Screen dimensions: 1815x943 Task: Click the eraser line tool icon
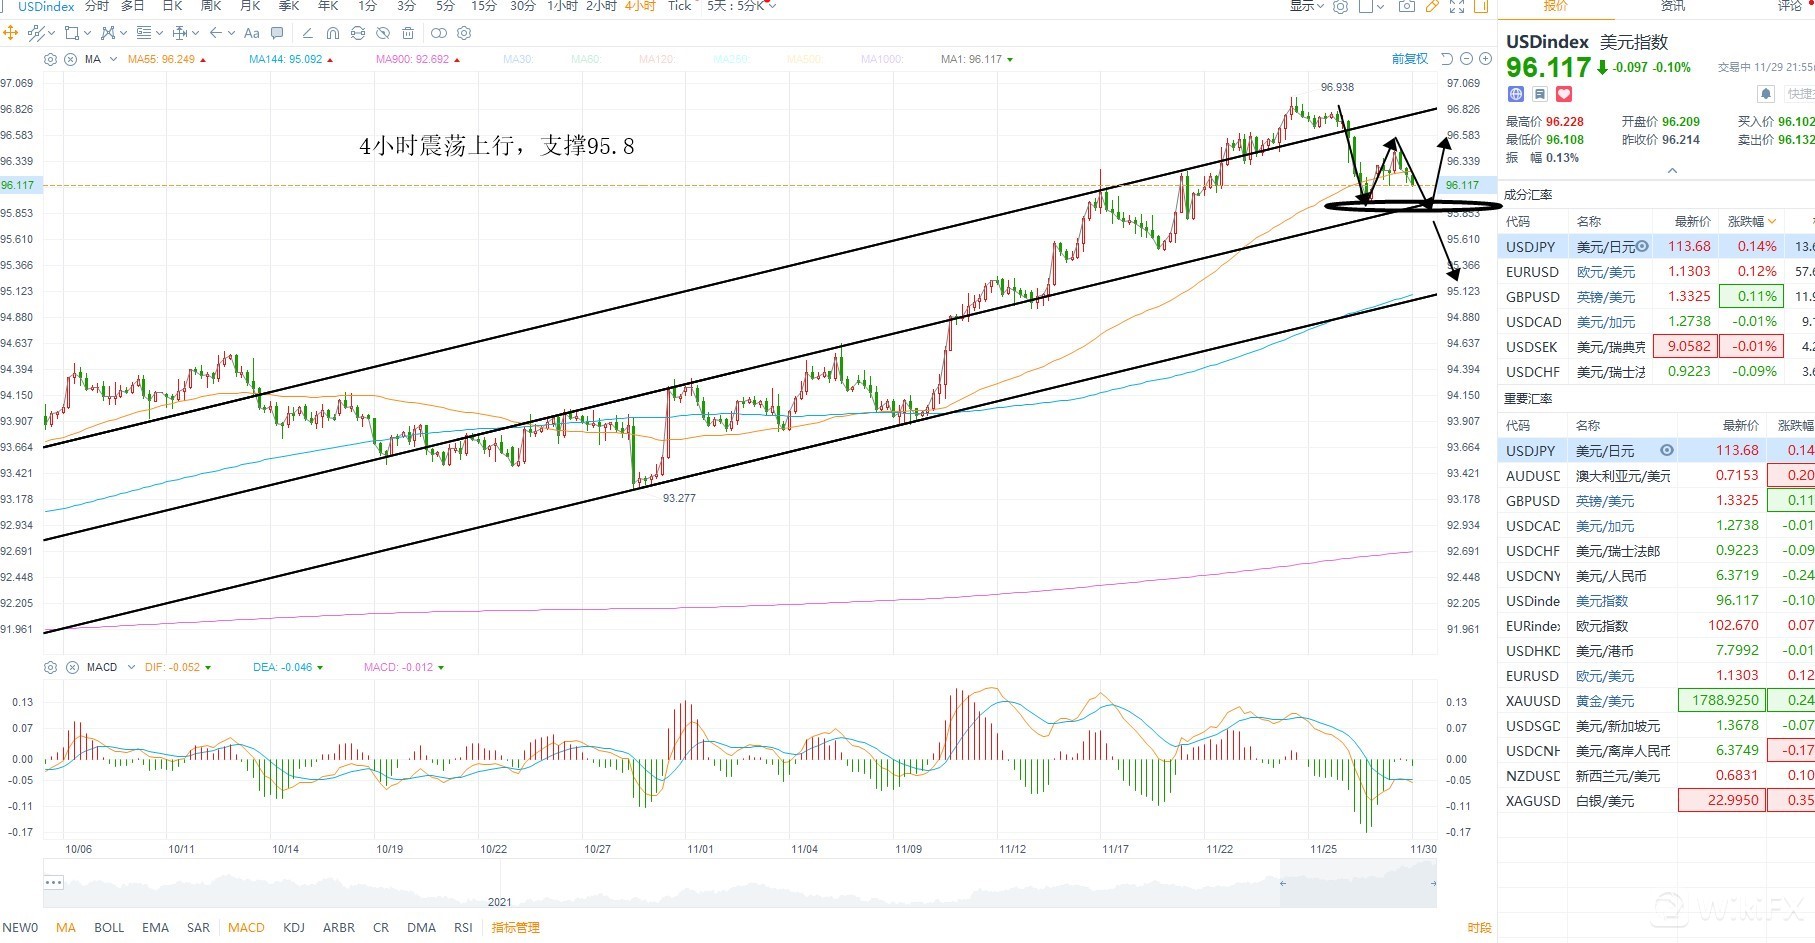[308, 33]
